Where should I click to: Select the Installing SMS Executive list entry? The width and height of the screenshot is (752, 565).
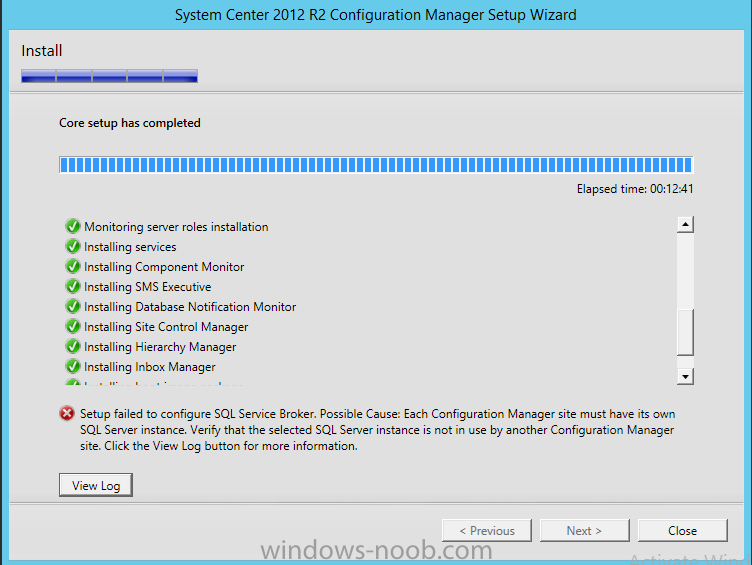pos(147,287)
